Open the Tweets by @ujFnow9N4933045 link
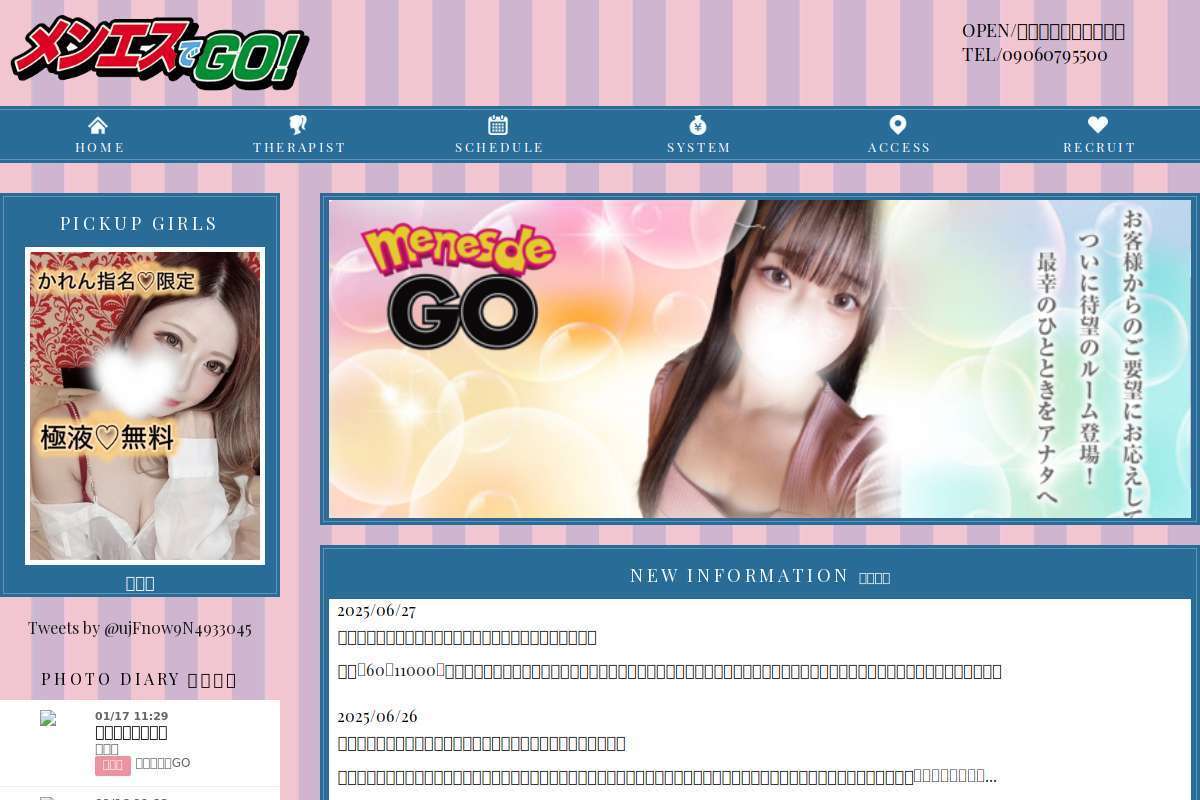 click(140, 628)
